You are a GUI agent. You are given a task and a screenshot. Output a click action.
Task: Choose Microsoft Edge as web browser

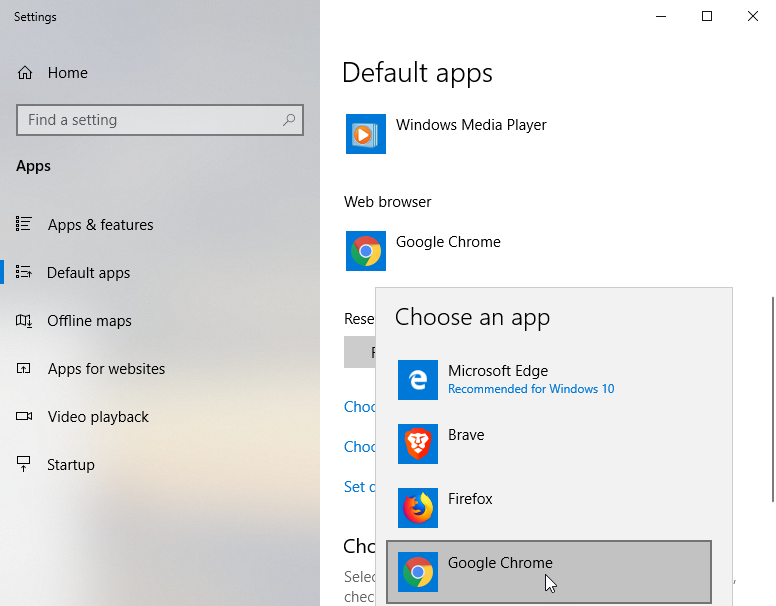point(549,380)
